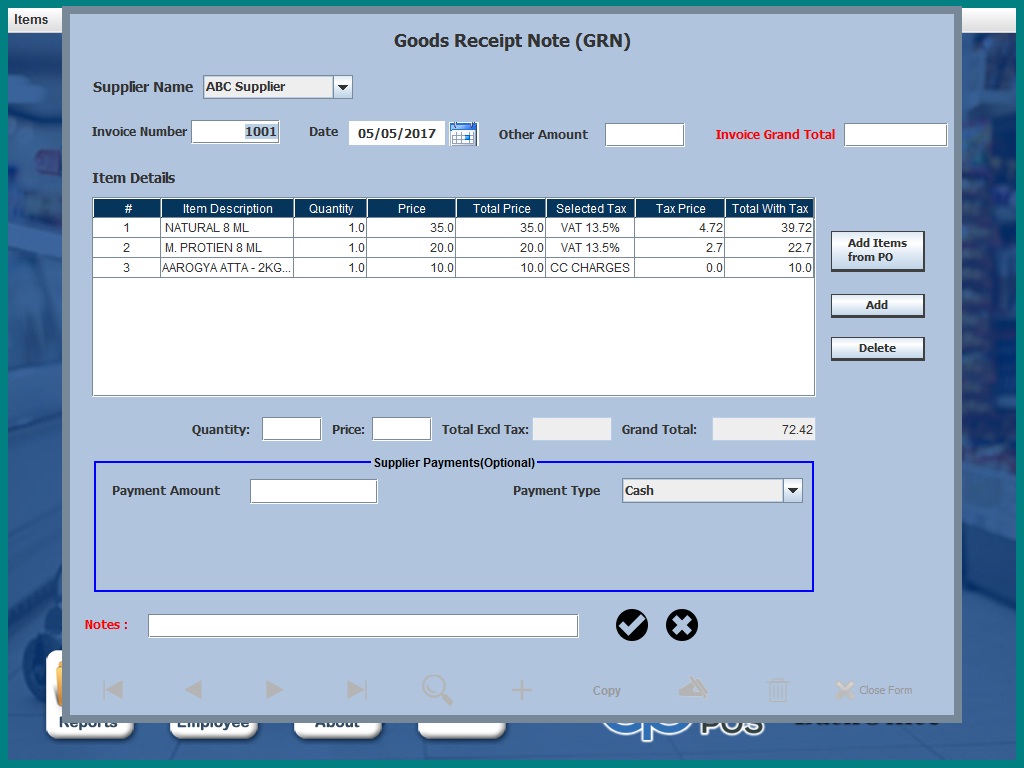This screenshot has height=768, width=1024.
Task: Go to first record with navigation arrow
Action: (113, 690)
